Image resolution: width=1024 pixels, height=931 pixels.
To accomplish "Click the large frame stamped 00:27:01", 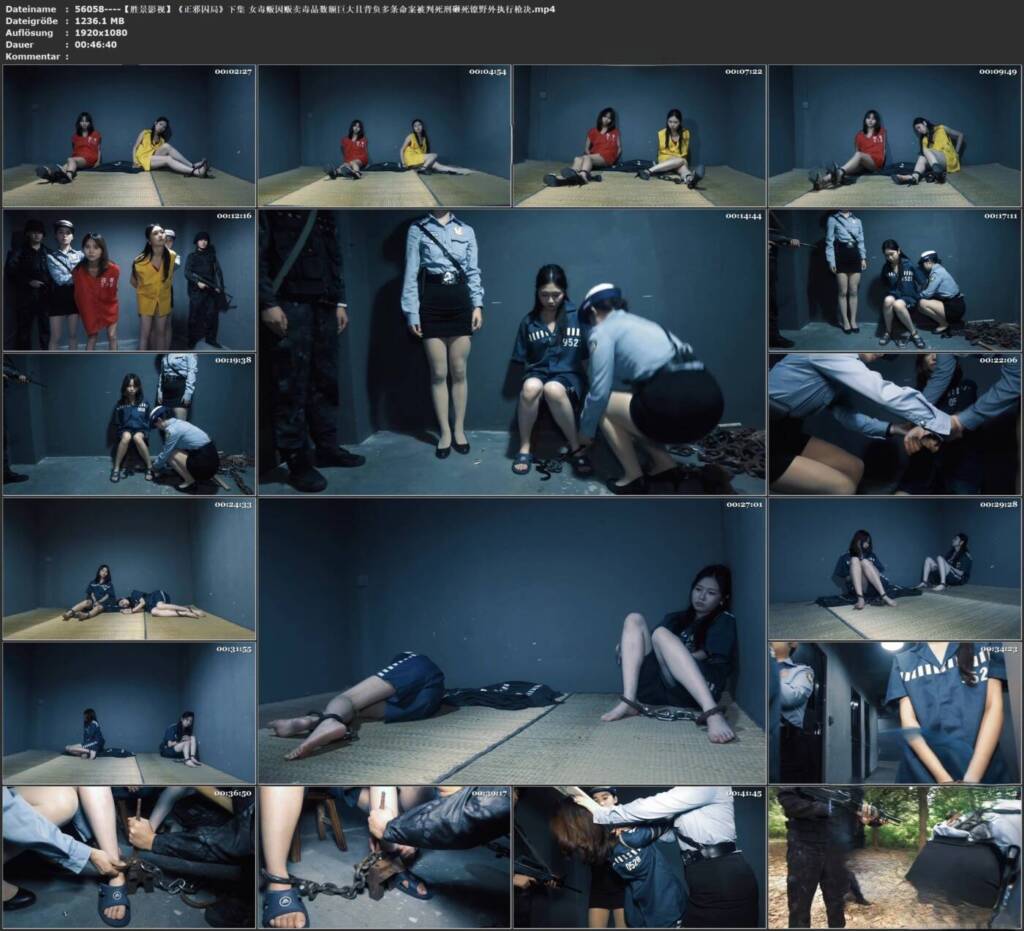I will (512, 641).
